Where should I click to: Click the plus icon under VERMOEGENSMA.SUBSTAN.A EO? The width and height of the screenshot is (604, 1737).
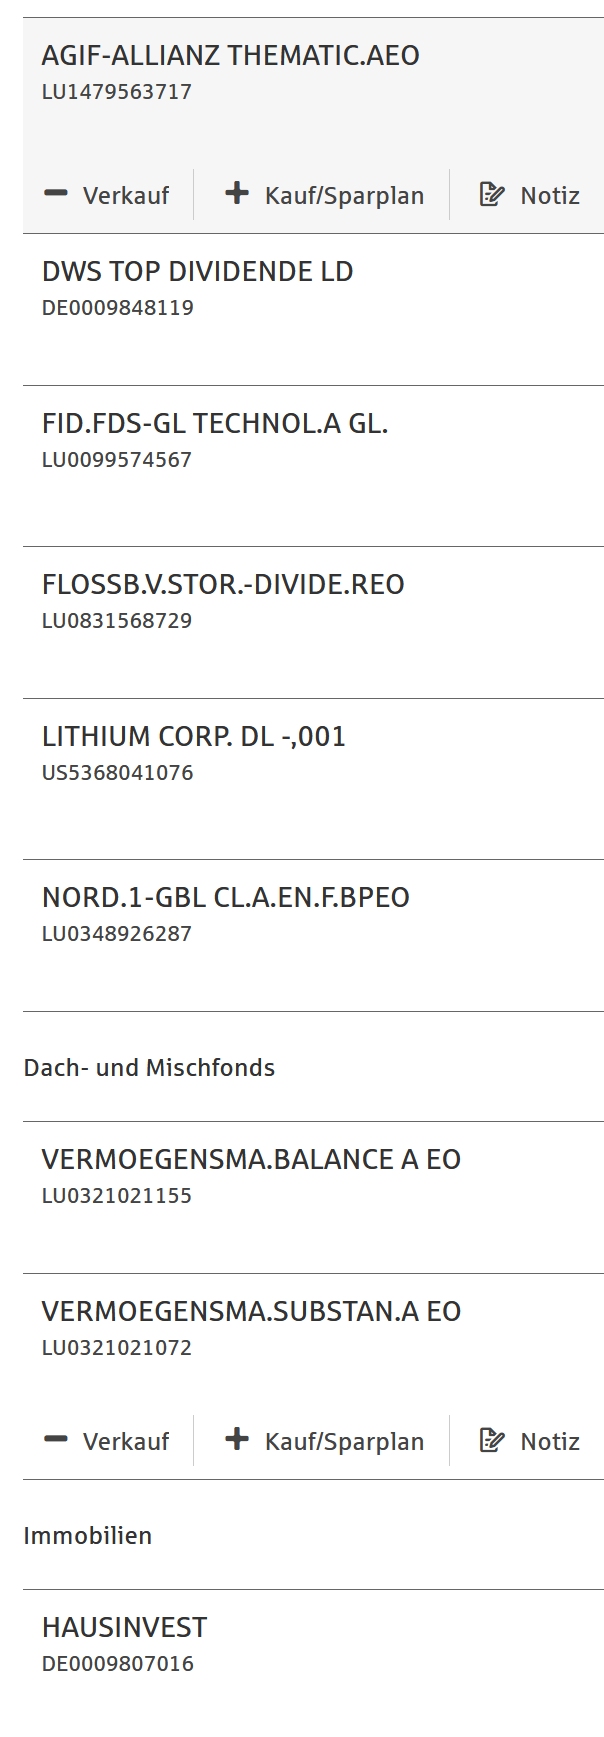coord(237,1440)
